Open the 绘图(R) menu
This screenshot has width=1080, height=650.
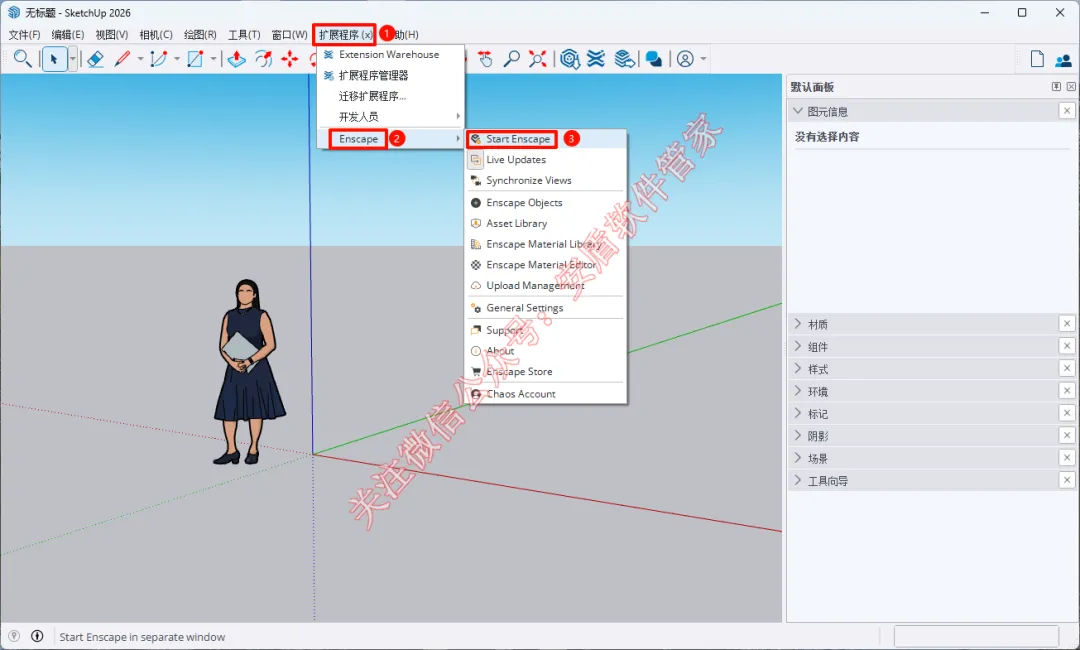(x=200, y=34)
